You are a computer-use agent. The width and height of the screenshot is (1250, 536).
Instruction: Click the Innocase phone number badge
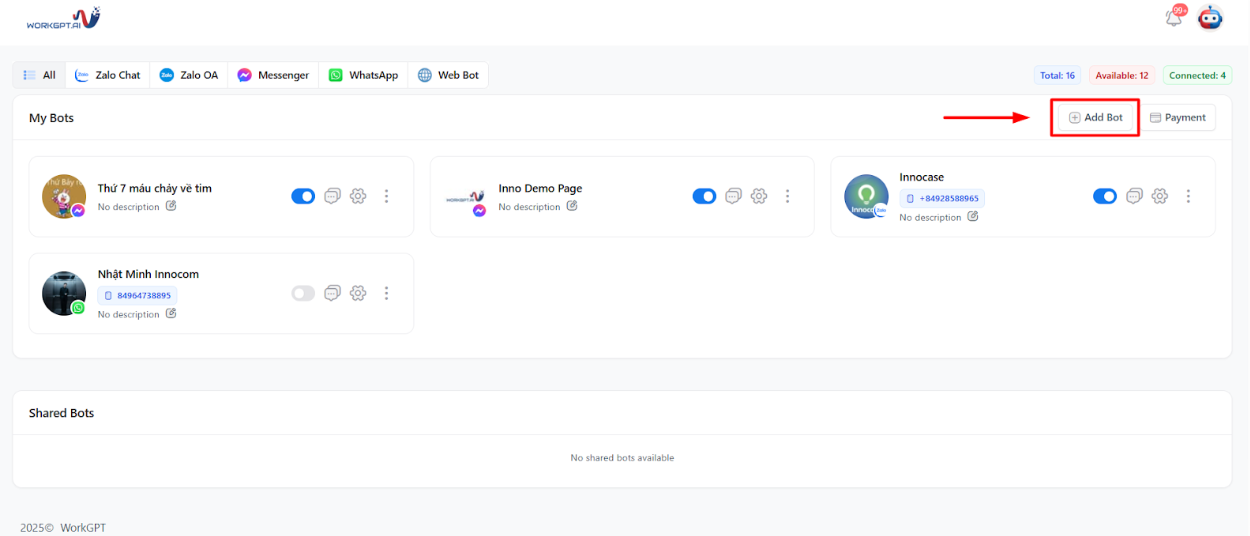coord(942,198)
